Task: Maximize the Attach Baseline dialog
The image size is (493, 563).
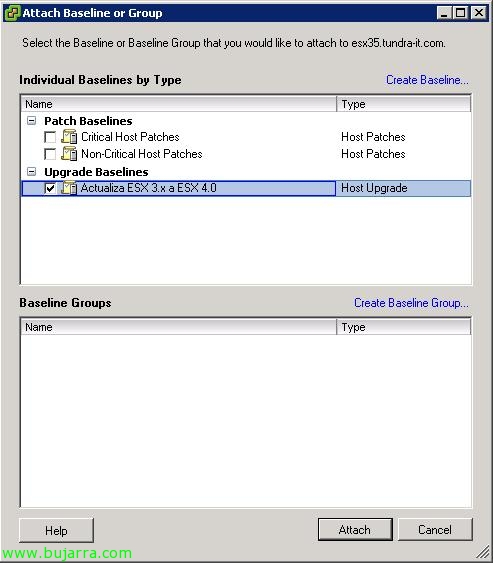Action: coord(461,13)
